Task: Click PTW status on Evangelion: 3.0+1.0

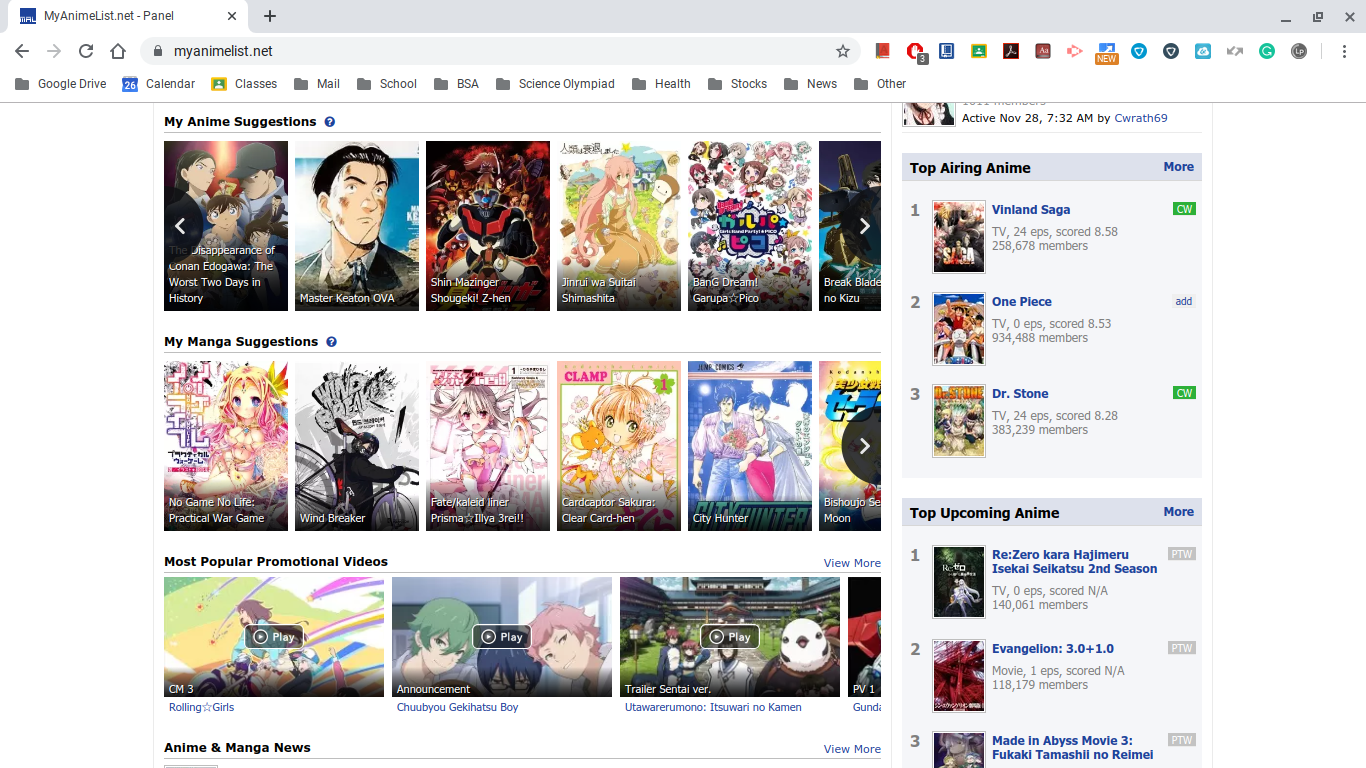Action: tap(1182, 648)
